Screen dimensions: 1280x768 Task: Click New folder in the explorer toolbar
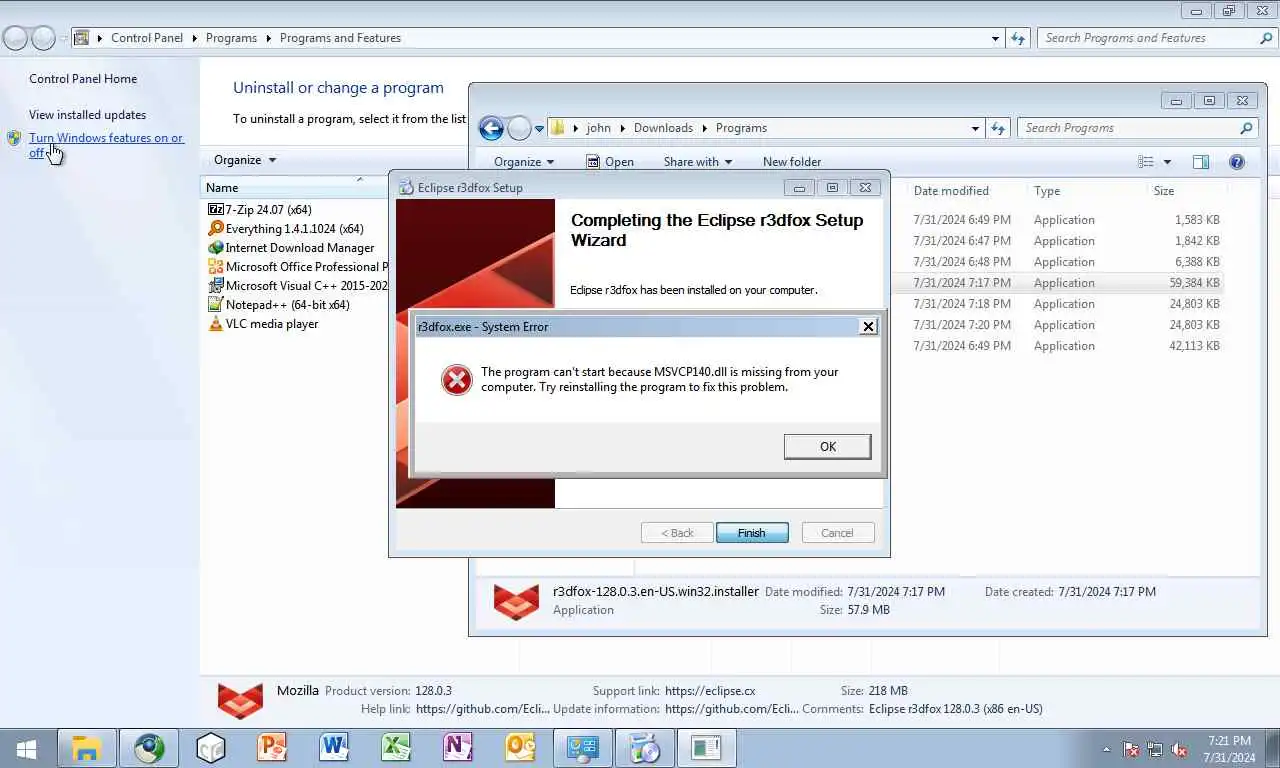point(792,162)
